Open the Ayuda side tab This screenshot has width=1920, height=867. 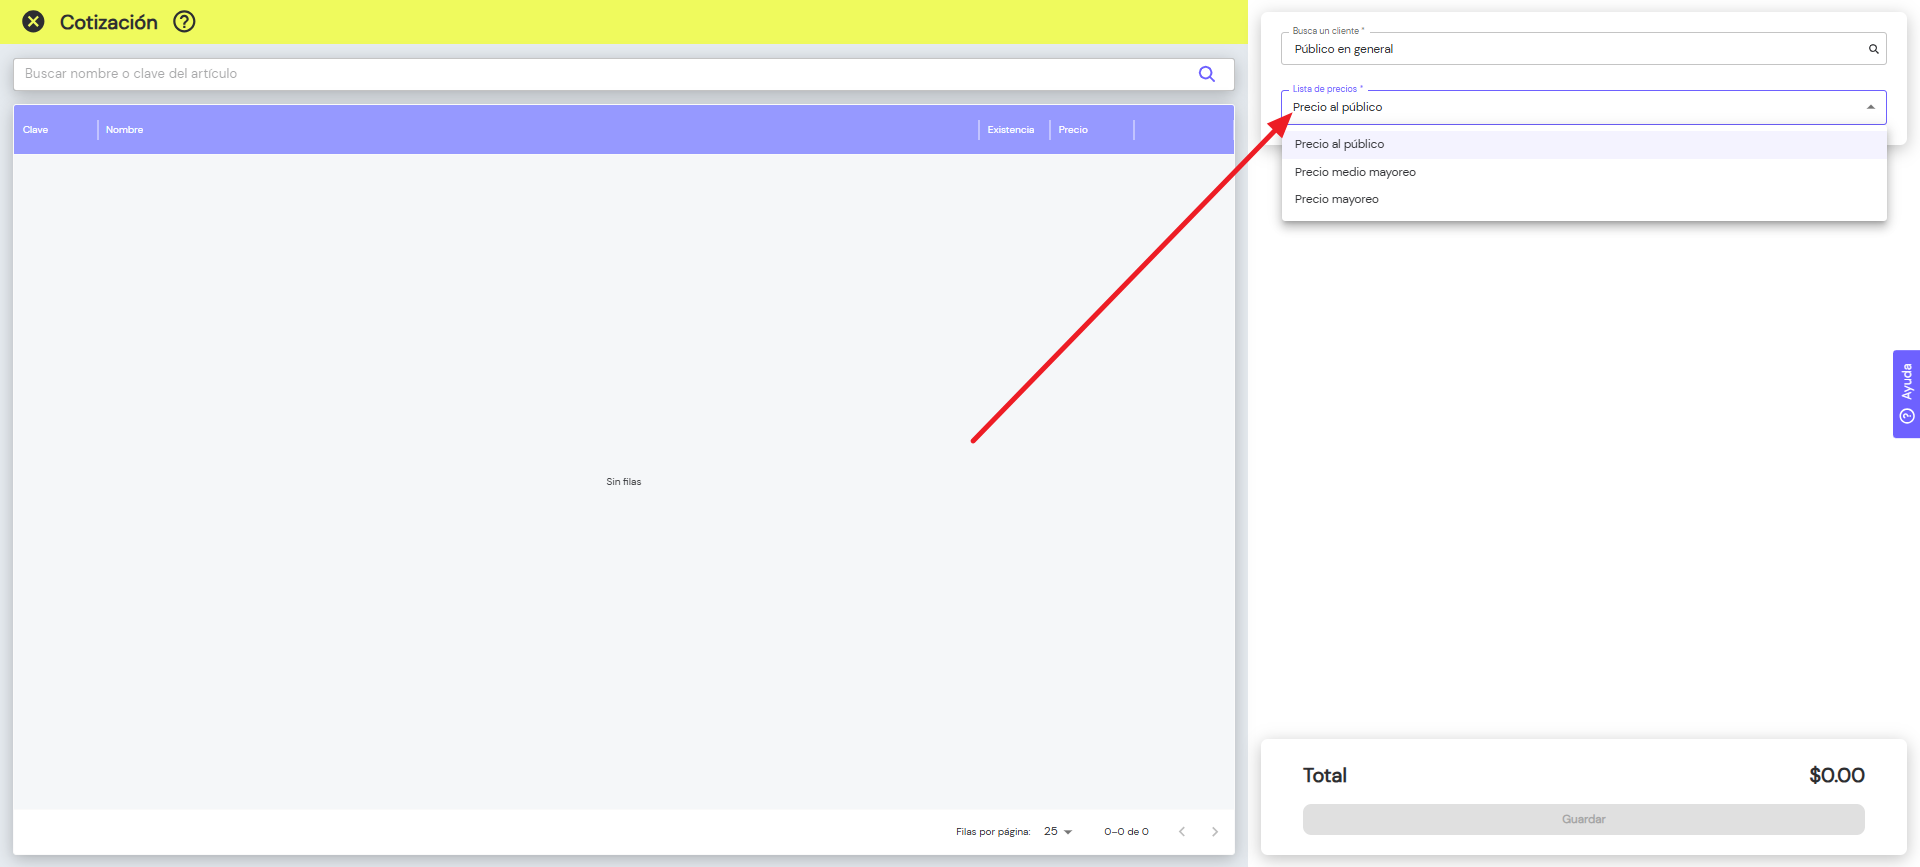(1906, 394)
